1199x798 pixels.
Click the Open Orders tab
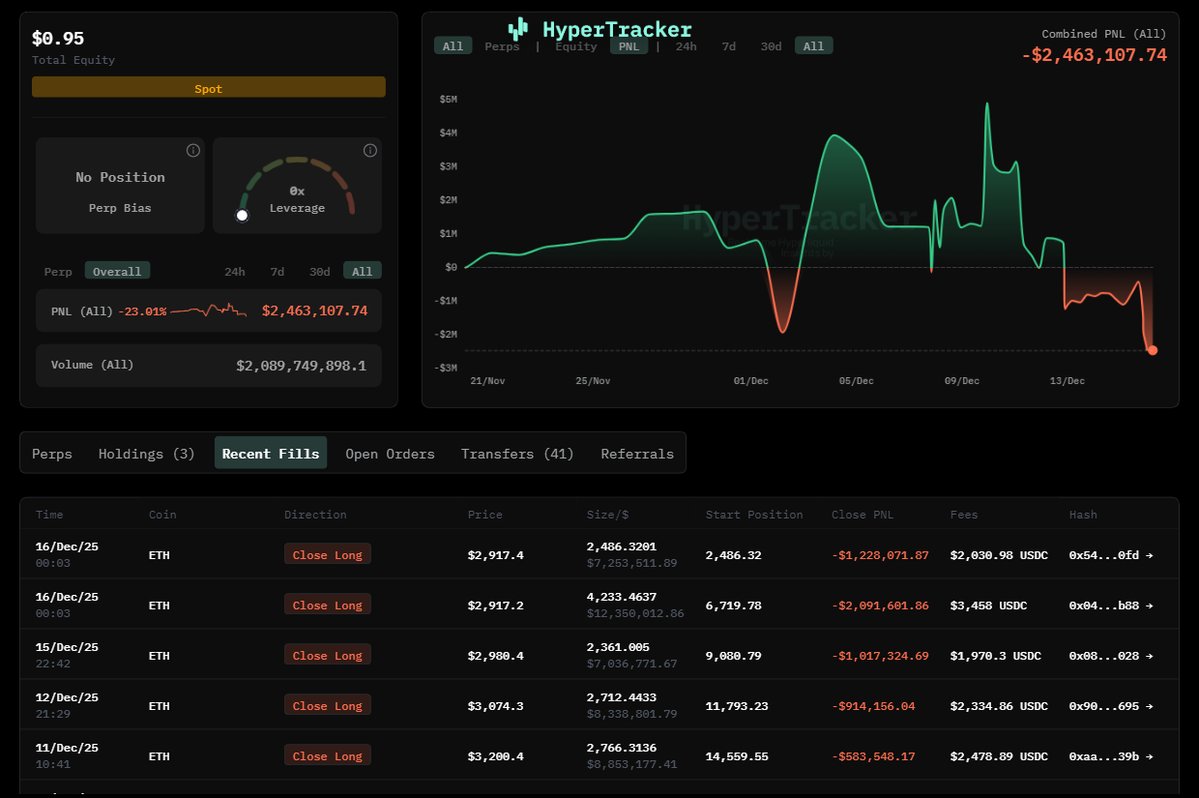point(390,454)
